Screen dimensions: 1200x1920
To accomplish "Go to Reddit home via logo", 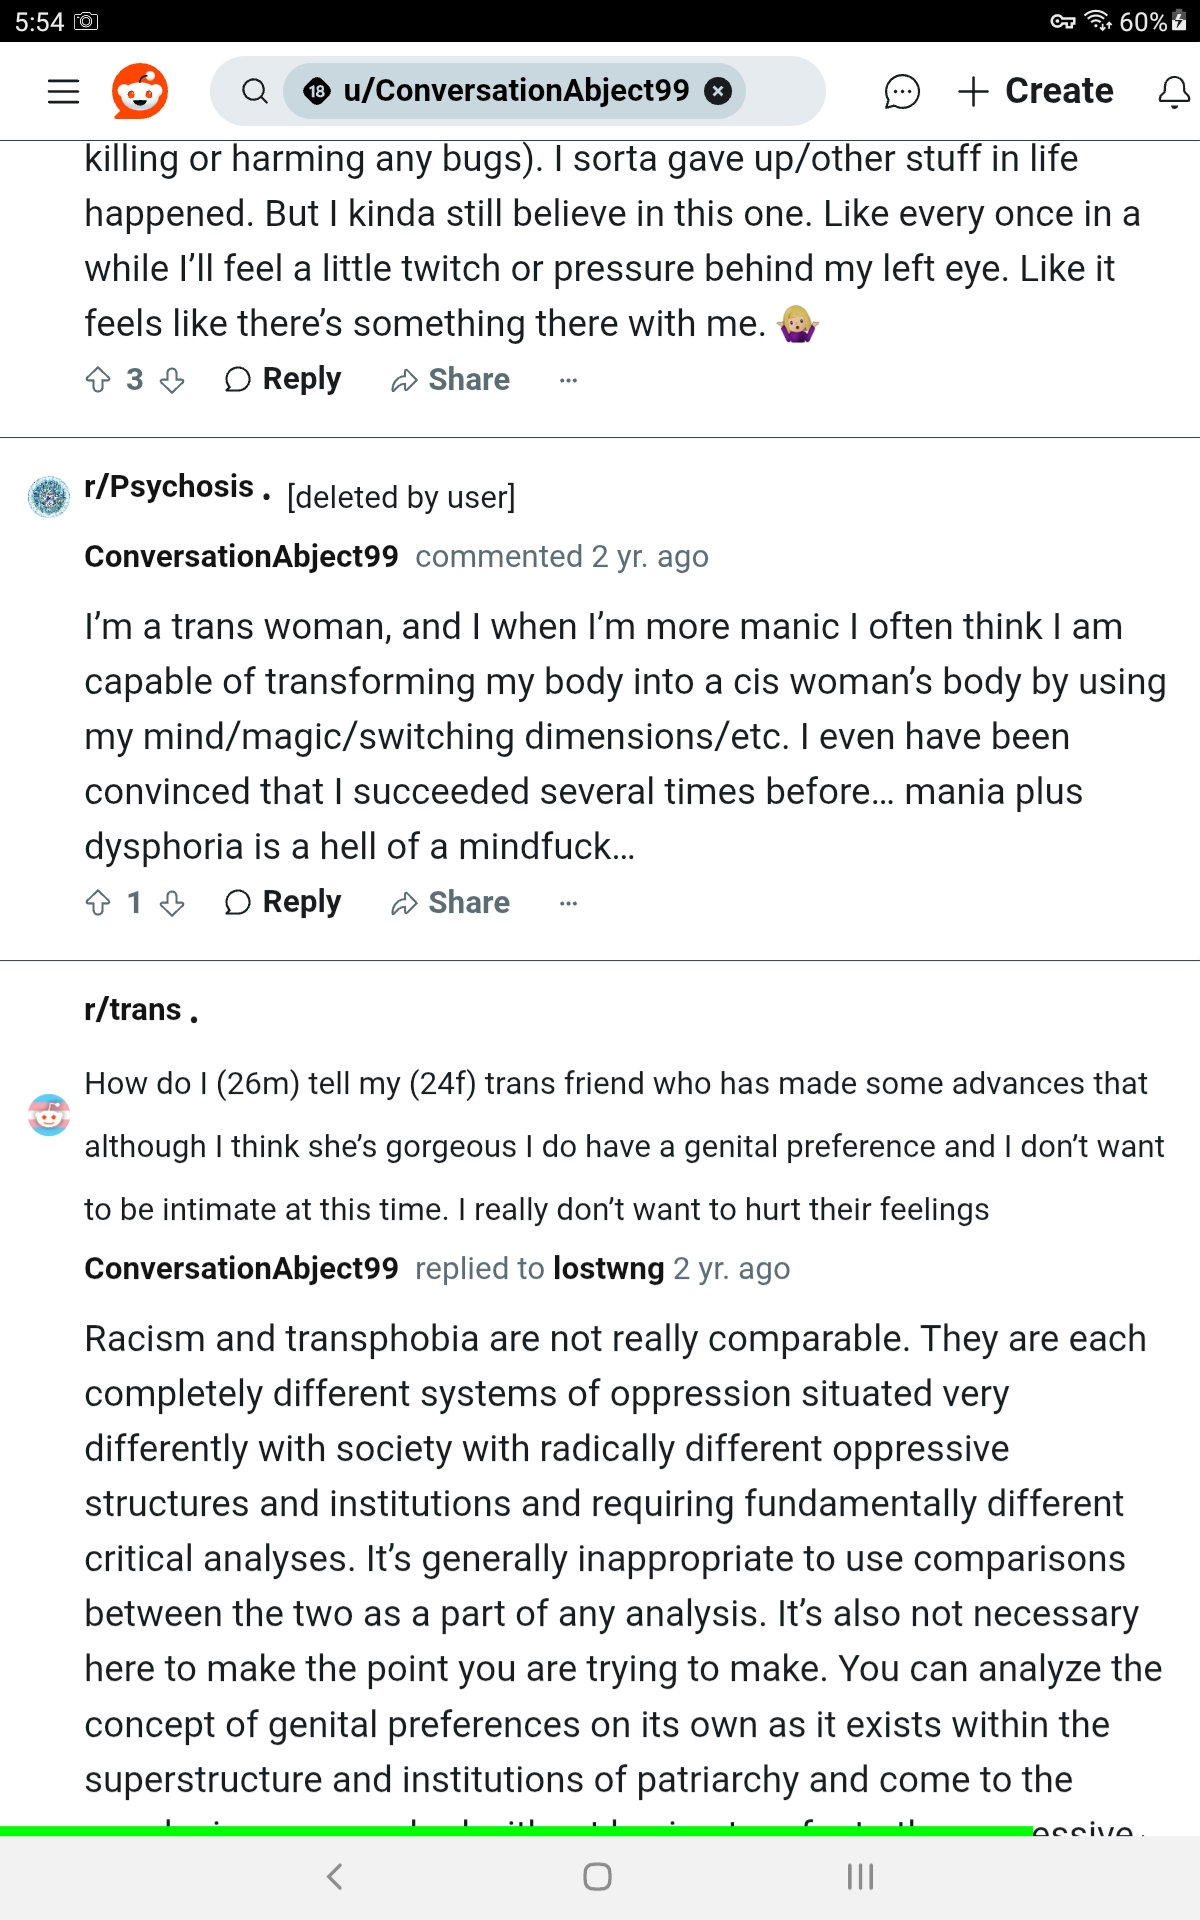I will click(139, 91).
